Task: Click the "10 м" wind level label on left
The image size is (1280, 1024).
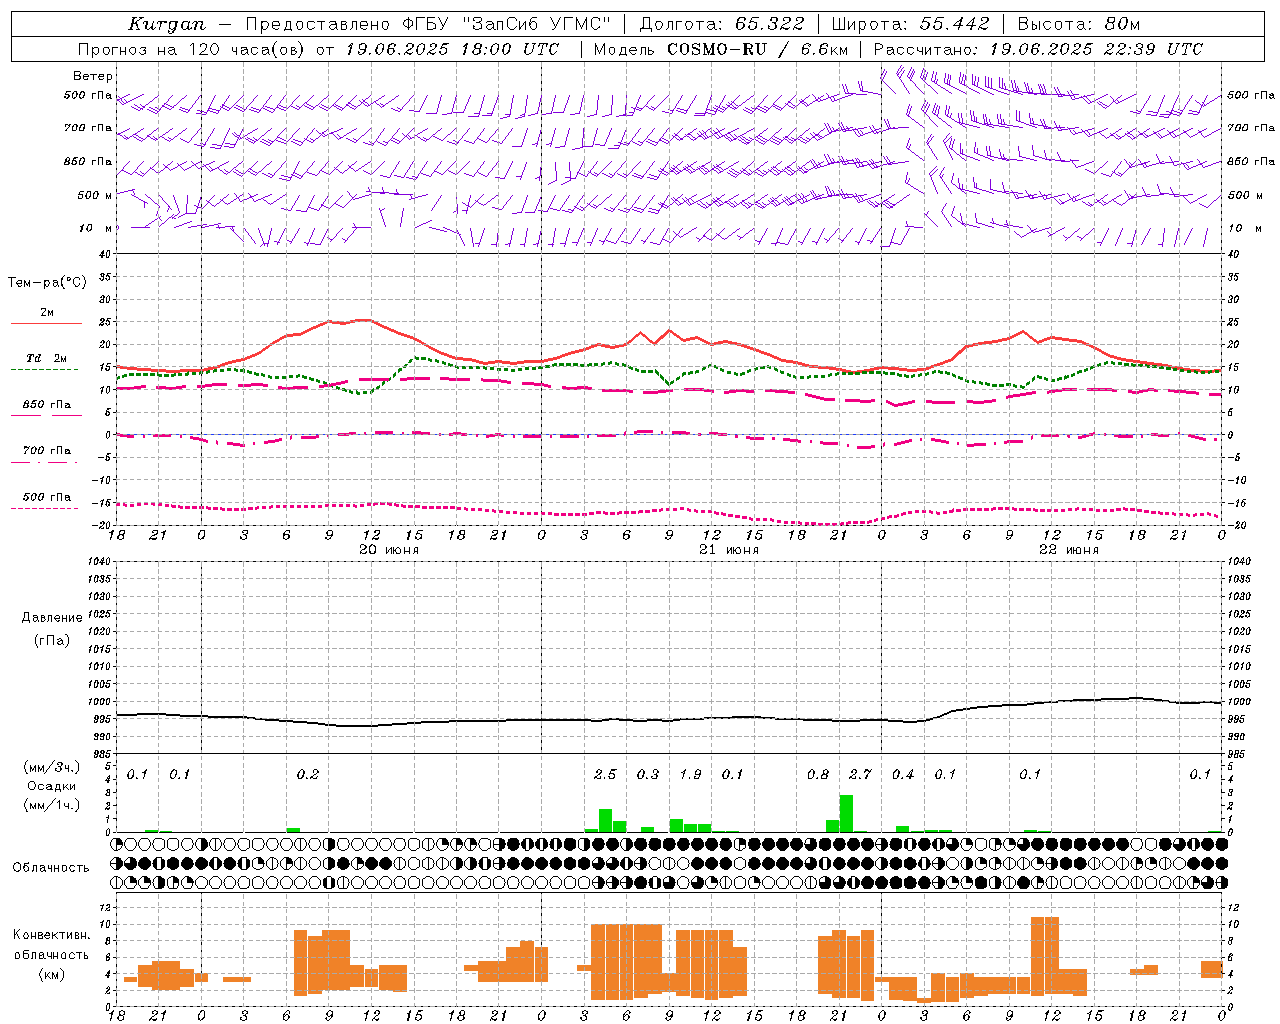Action: click(96, 228)
